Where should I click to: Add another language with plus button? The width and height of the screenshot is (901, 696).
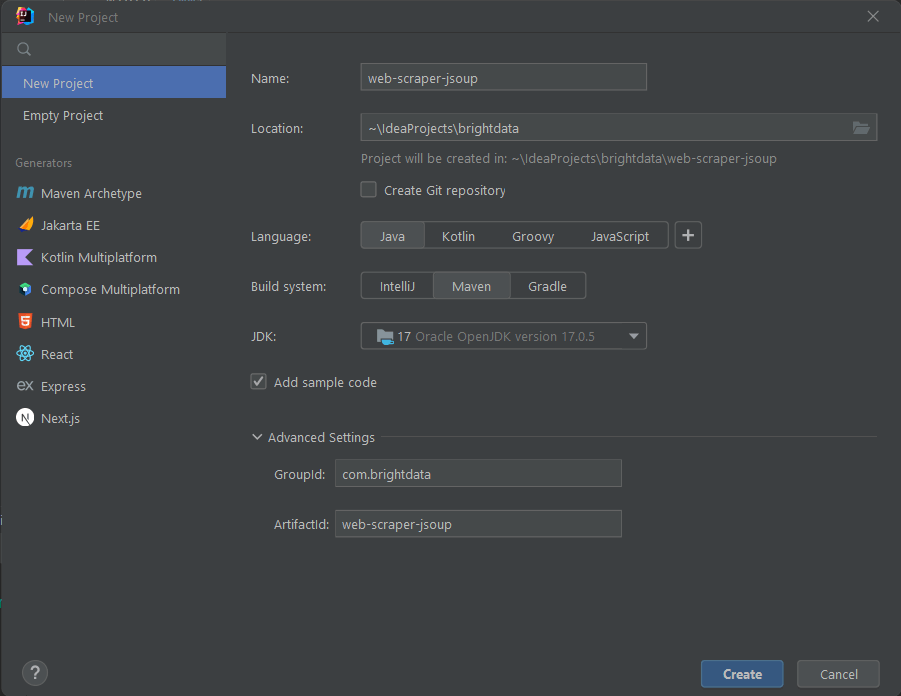(688, 236)
